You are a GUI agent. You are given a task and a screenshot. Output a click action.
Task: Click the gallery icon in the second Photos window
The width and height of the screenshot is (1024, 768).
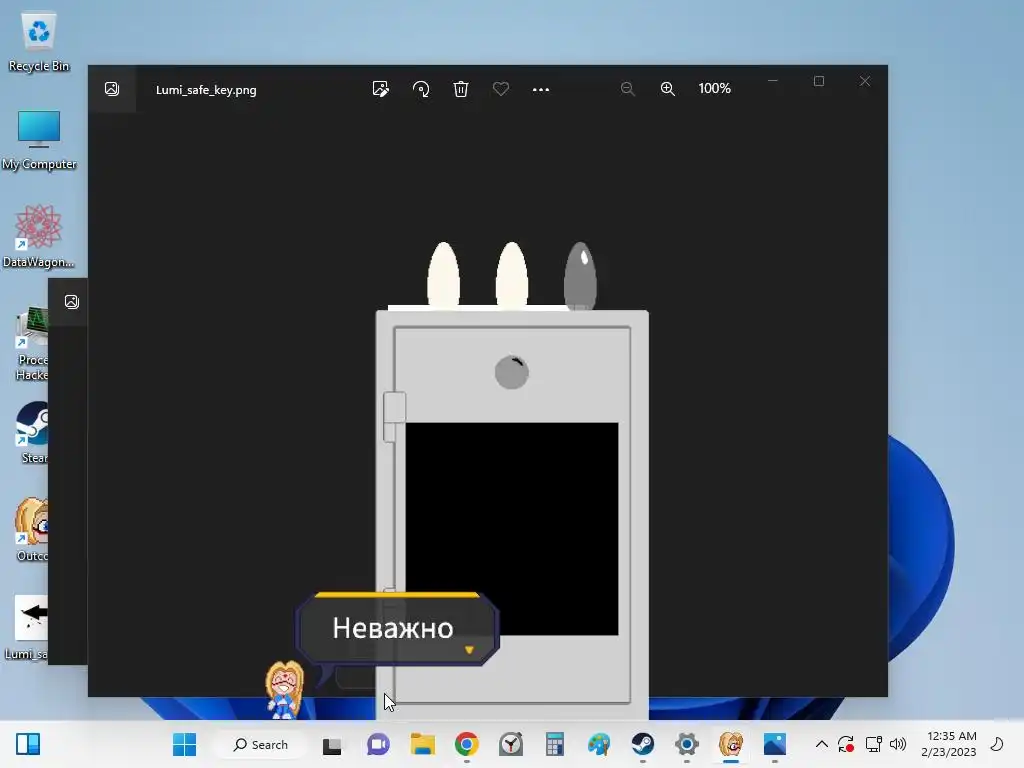[x=72, y=302]
